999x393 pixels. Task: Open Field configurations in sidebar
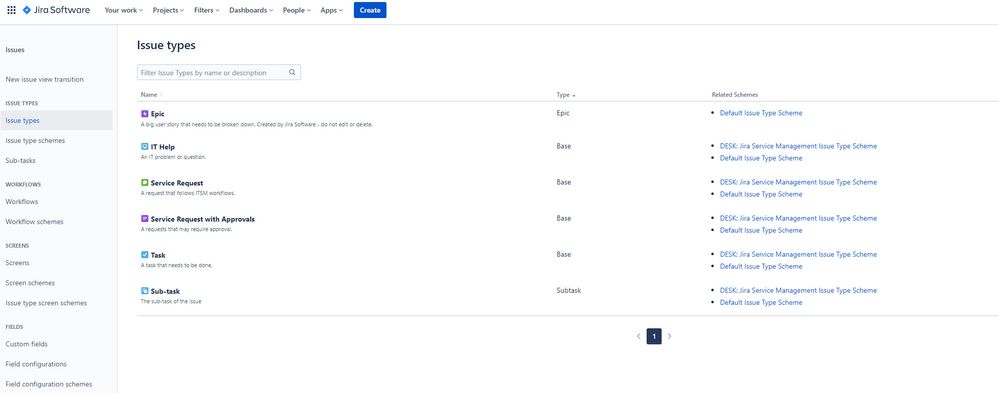[x=36, y=365]
